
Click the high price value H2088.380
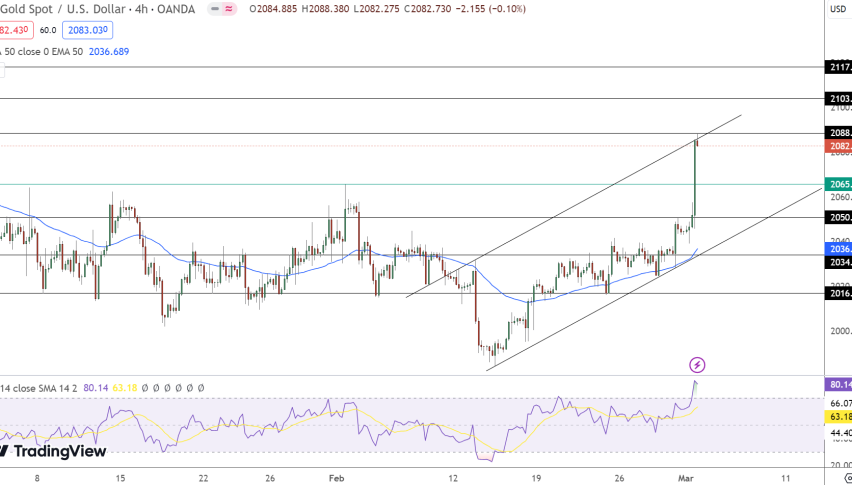click(325, 9)
